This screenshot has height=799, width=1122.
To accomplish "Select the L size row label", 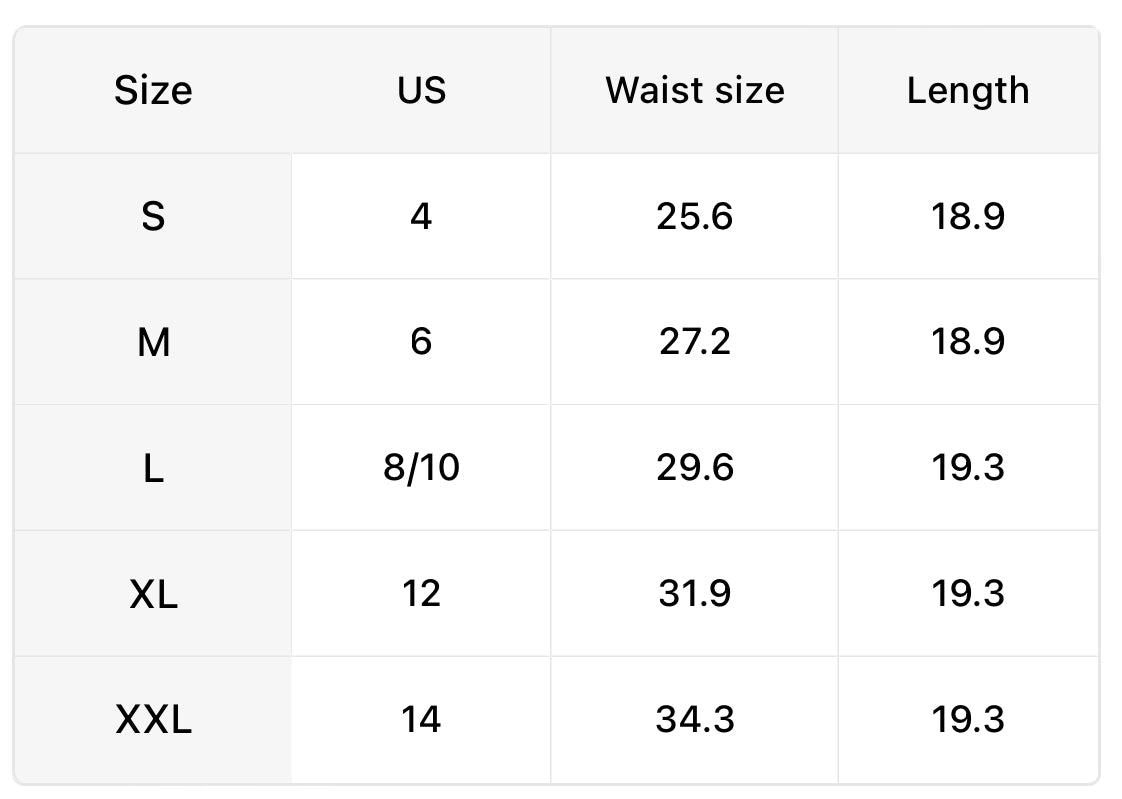I will point(153,468).
